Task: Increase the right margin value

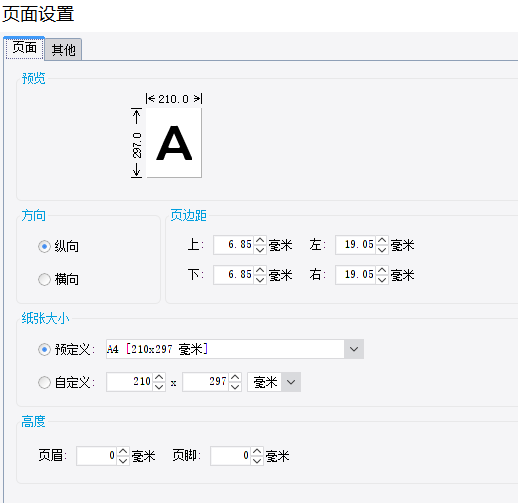Action: pos(382,270)
